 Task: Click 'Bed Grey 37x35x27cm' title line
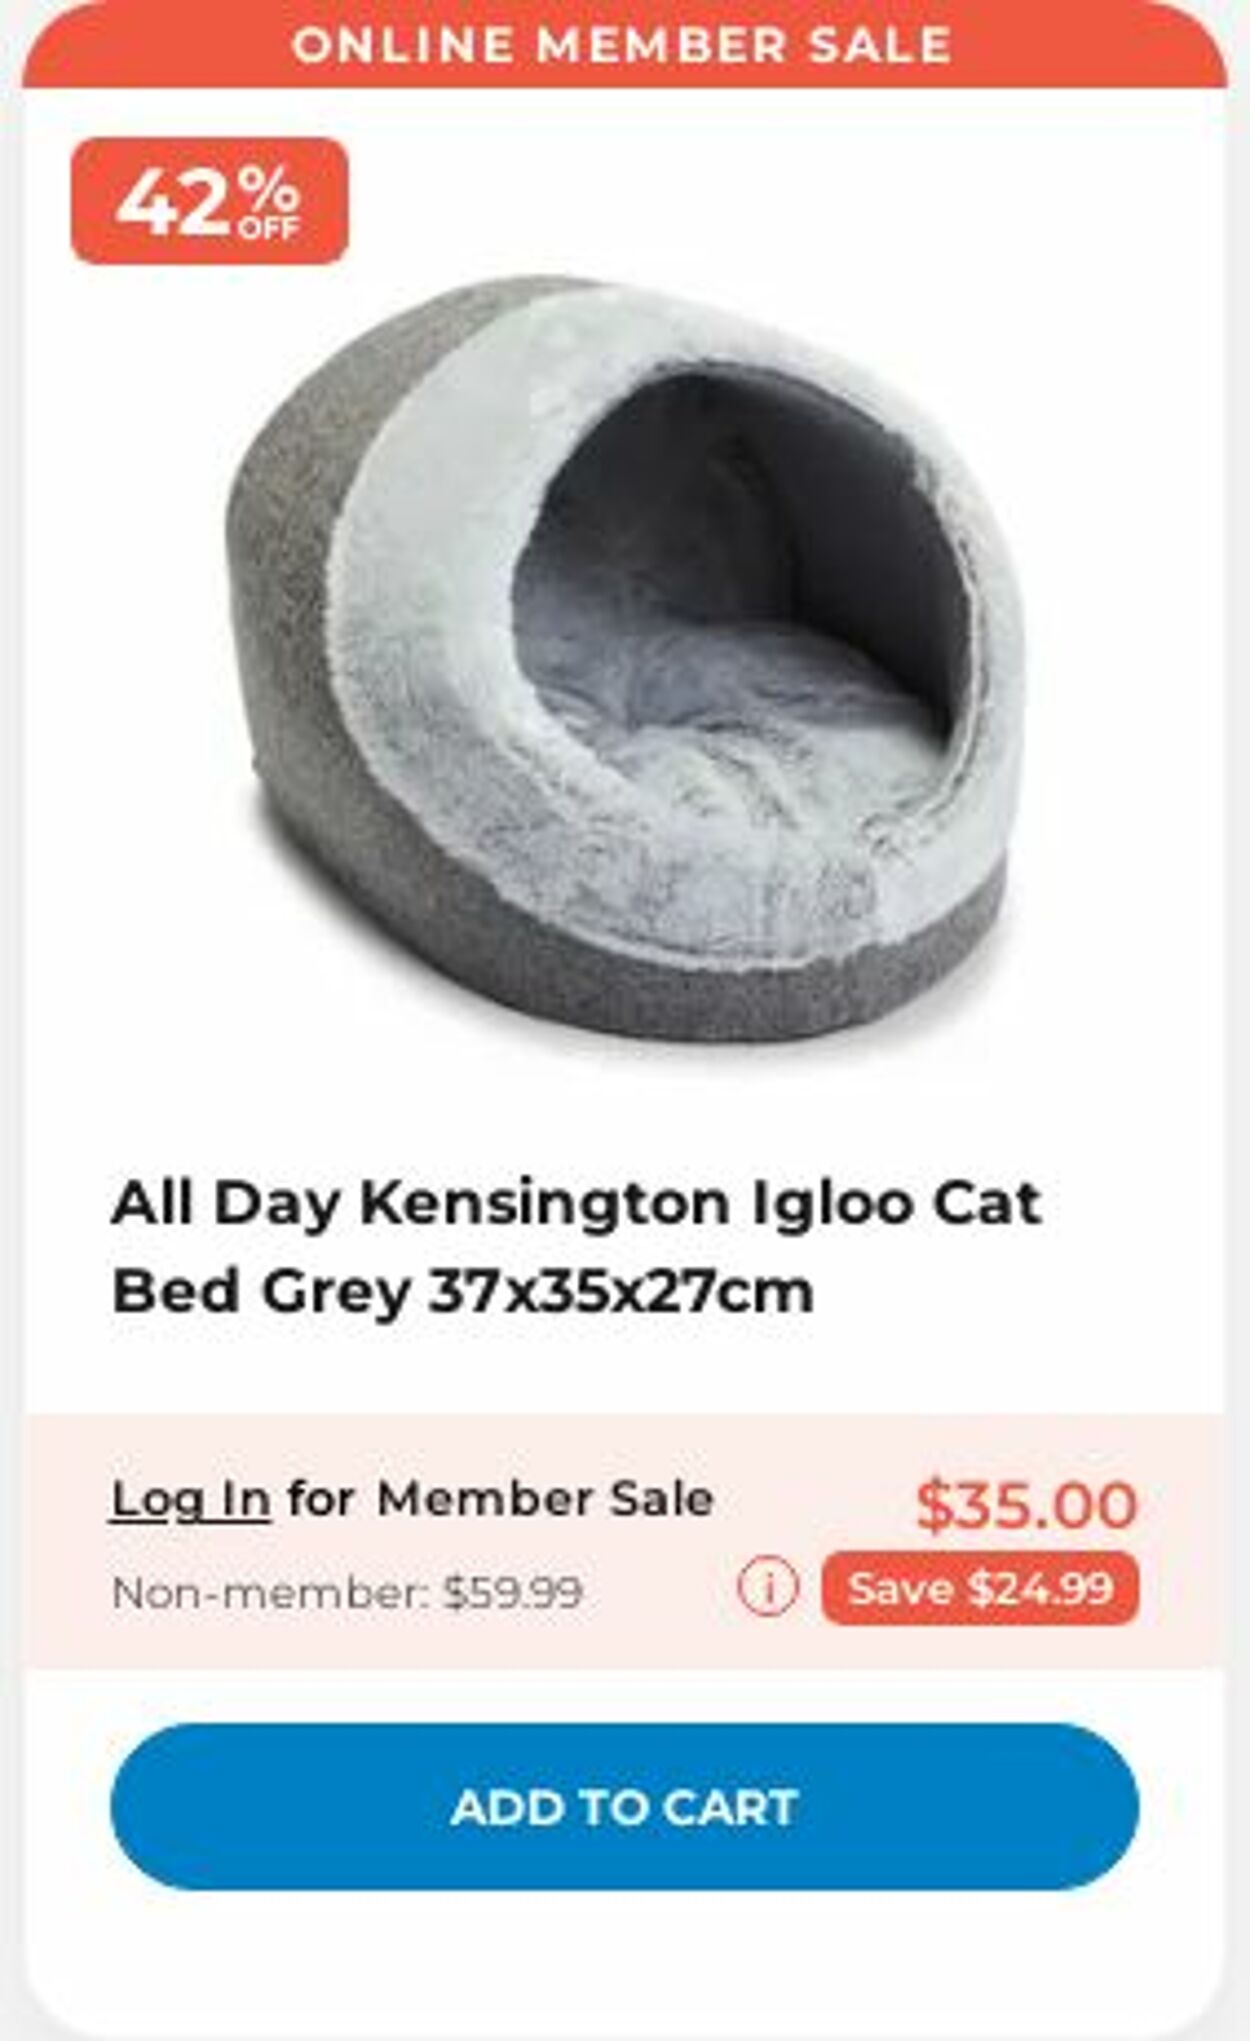(x=463, y=1291)
